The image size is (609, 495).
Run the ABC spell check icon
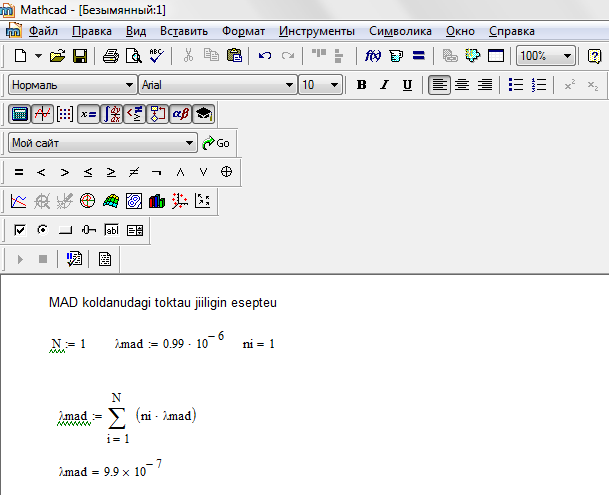157,56
